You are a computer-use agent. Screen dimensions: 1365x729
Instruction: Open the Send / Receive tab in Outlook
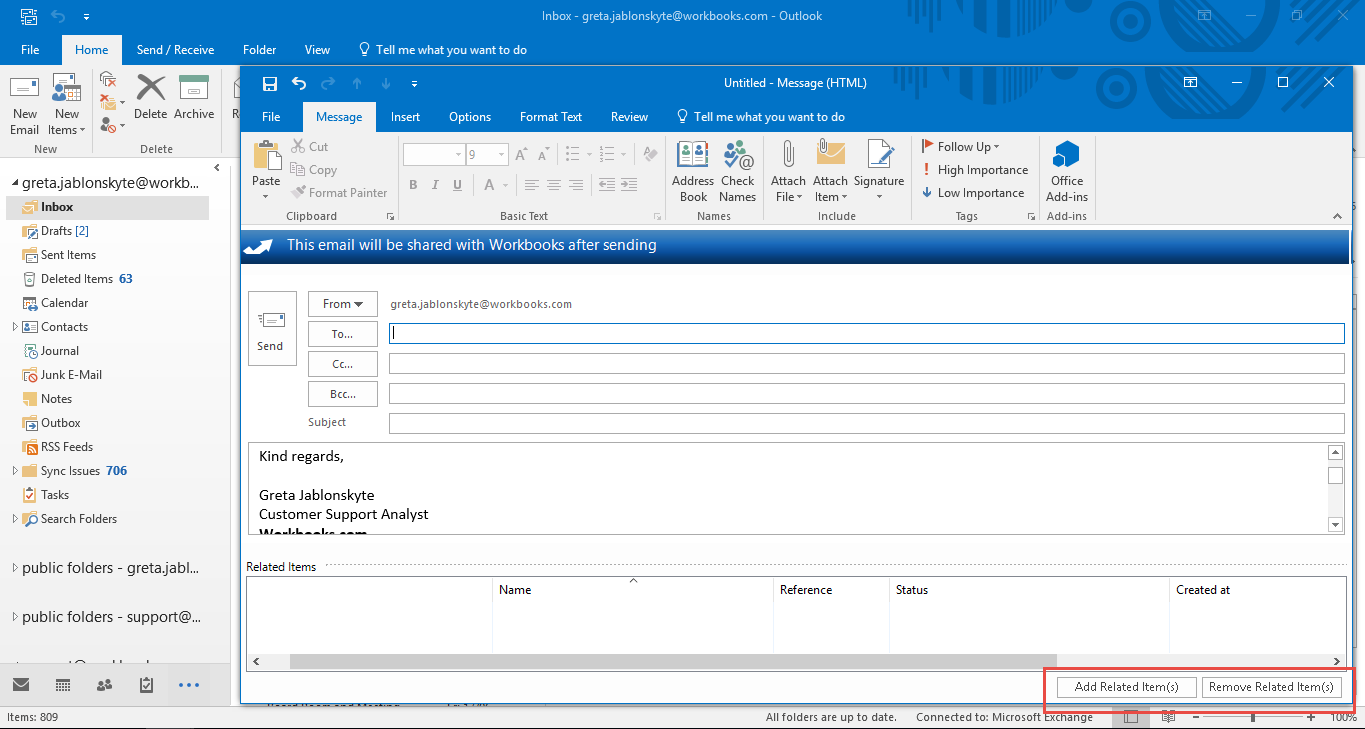[175, 50]
